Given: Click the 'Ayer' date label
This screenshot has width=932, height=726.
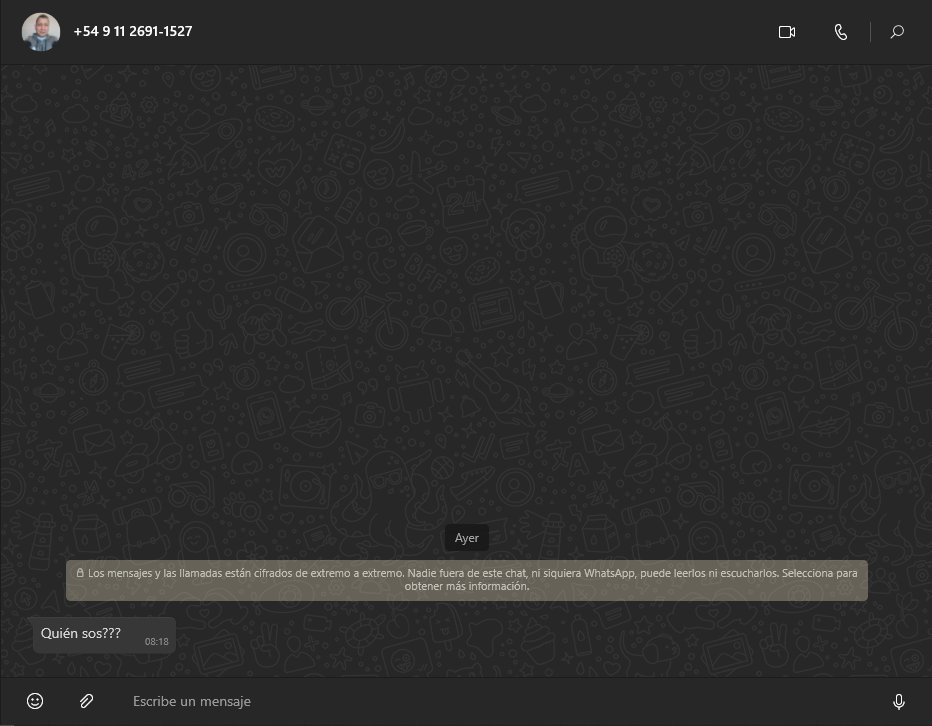Looking at the screenshot, I should [x=467, y=538].
